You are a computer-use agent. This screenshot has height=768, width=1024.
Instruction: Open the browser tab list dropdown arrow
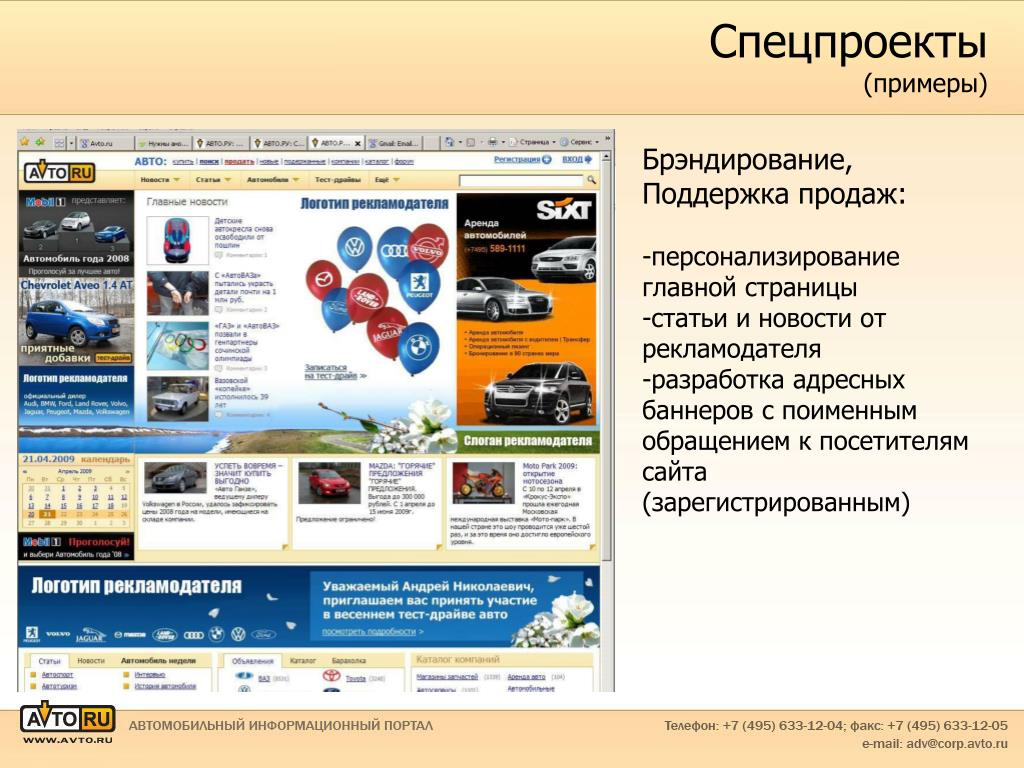coord(71,142)
